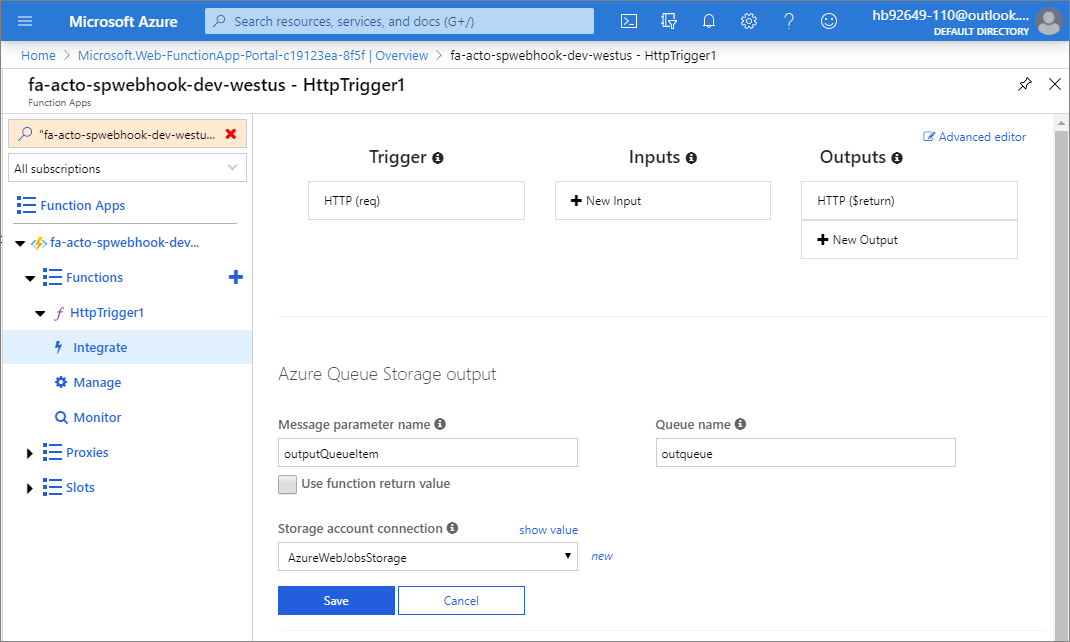Select the HTTP ($return) output

point(909,201)
